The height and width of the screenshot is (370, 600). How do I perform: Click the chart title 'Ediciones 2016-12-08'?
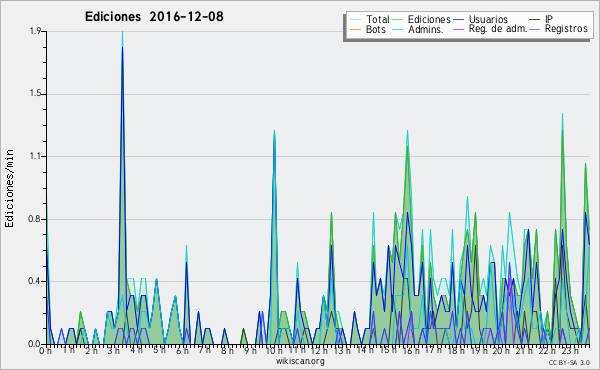click(x=154, y=17)
